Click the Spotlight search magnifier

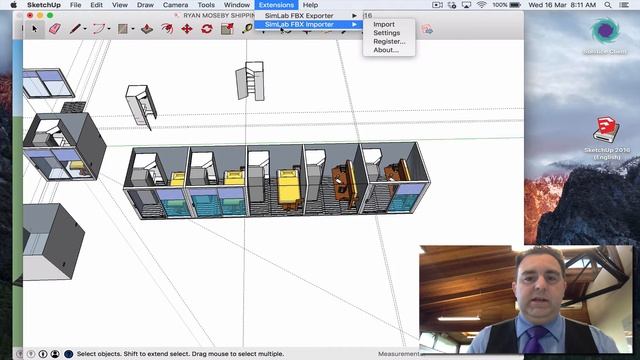(x=608, y=5)
